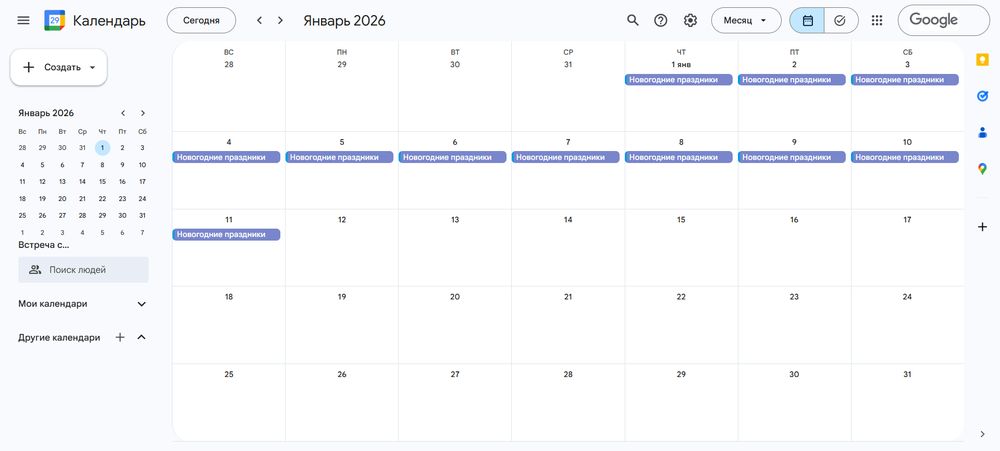Image resolution: width=1000 pixels, height=451 pixels.
Task: Open the settings gear menu
Action: tap(690, 20)
